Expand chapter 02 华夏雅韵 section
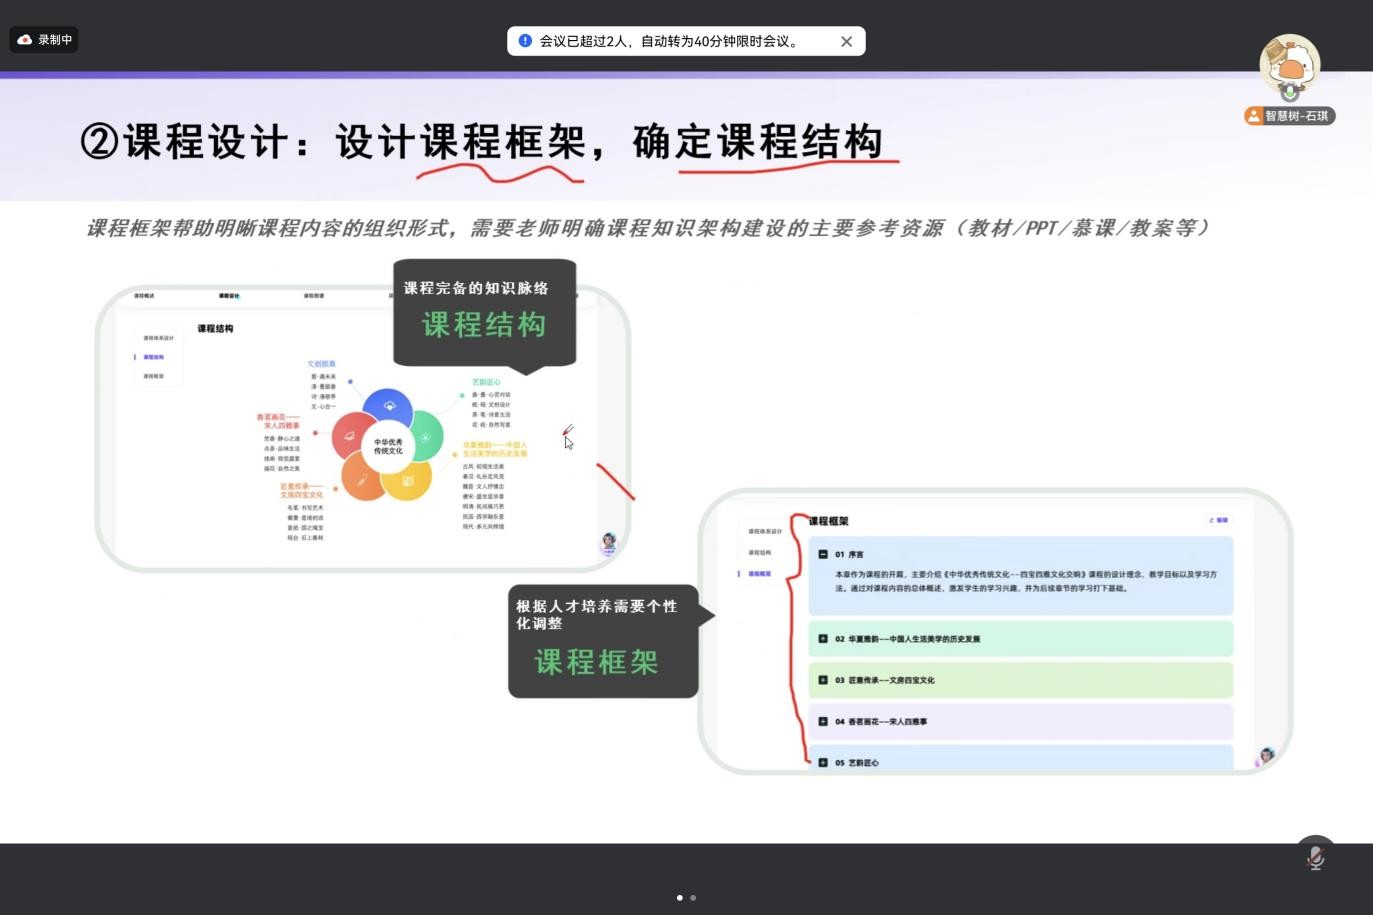This screenshot has height=915, width=1373. (823, 638)
